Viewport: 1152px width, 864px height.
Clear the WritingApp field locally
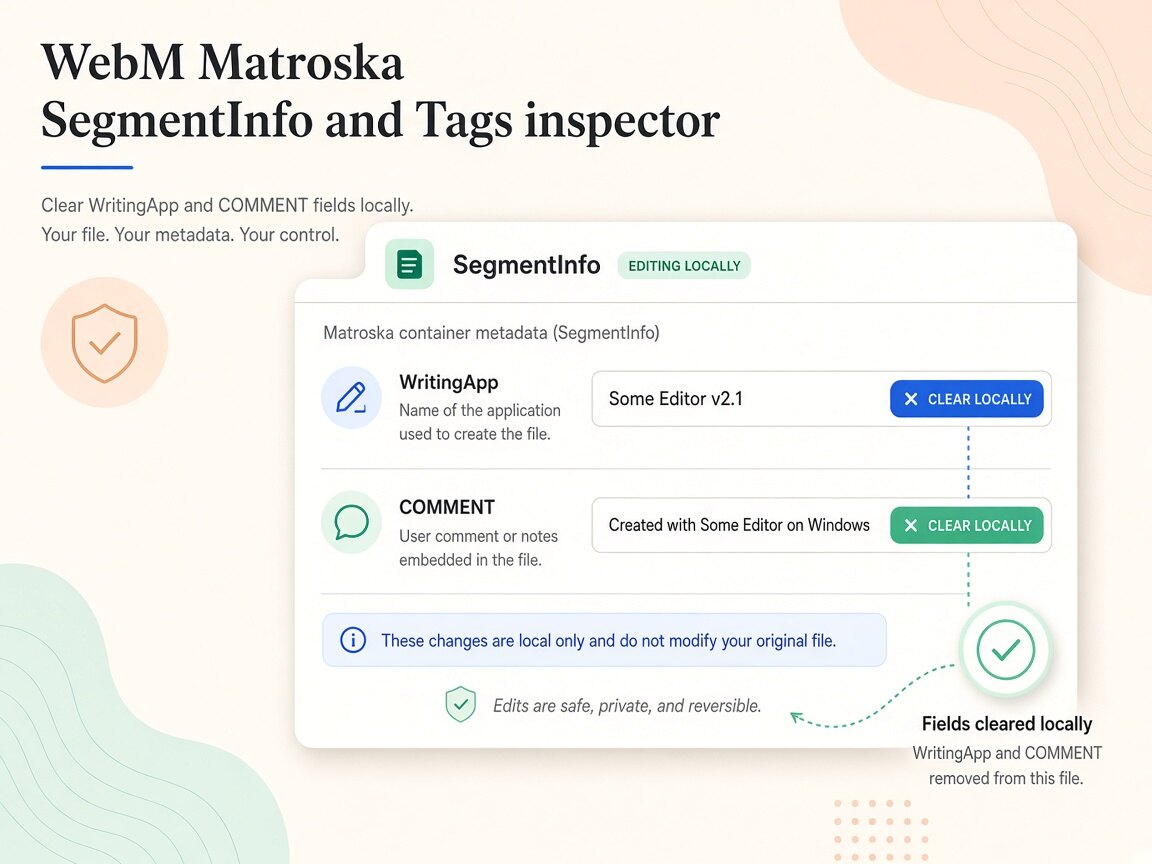pyautogui.click(x=967, y=399)
